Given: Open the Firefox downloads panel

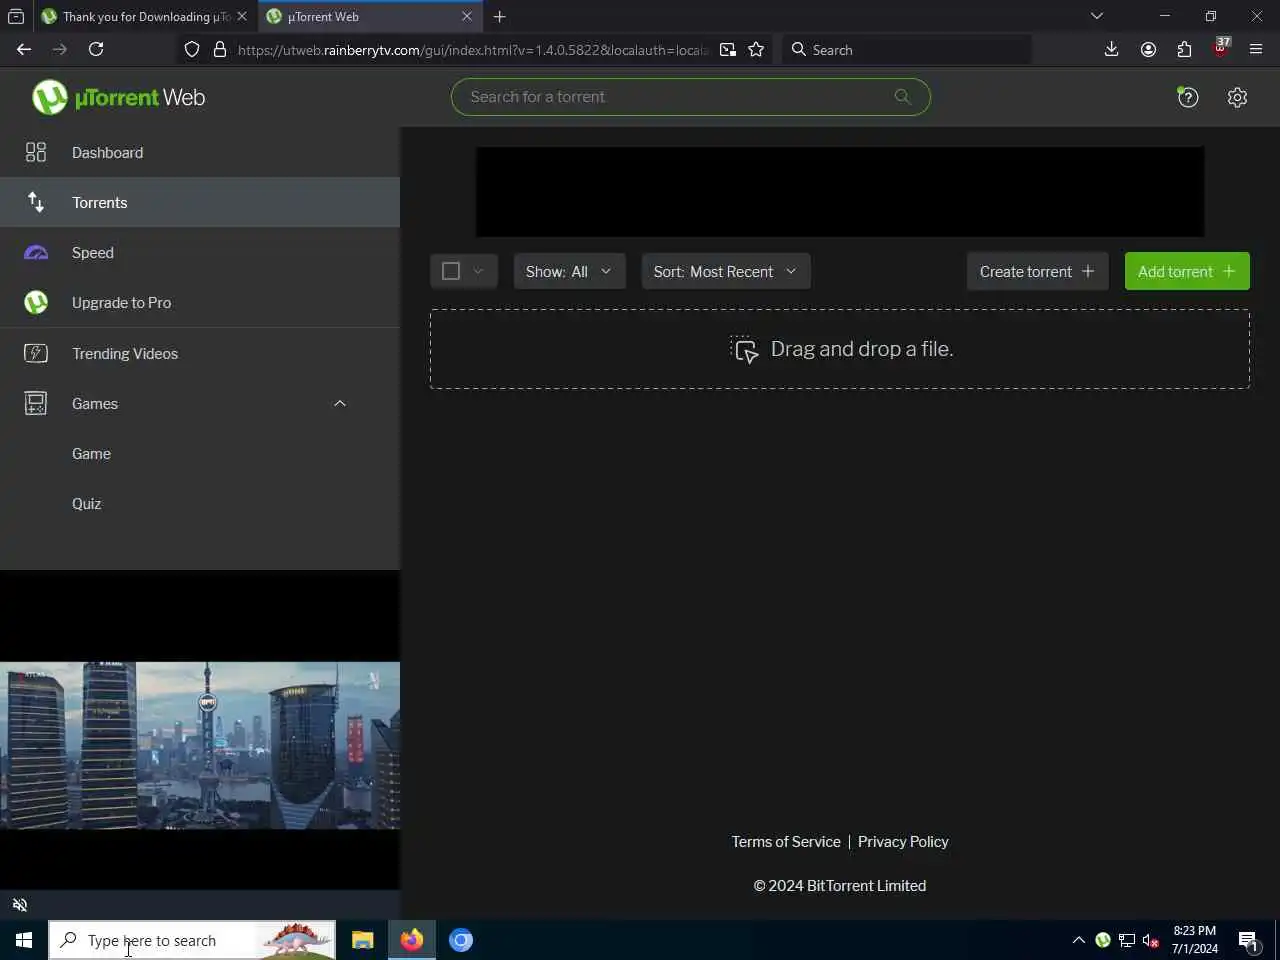Looking at the screenshot, I should [1111, 49].
